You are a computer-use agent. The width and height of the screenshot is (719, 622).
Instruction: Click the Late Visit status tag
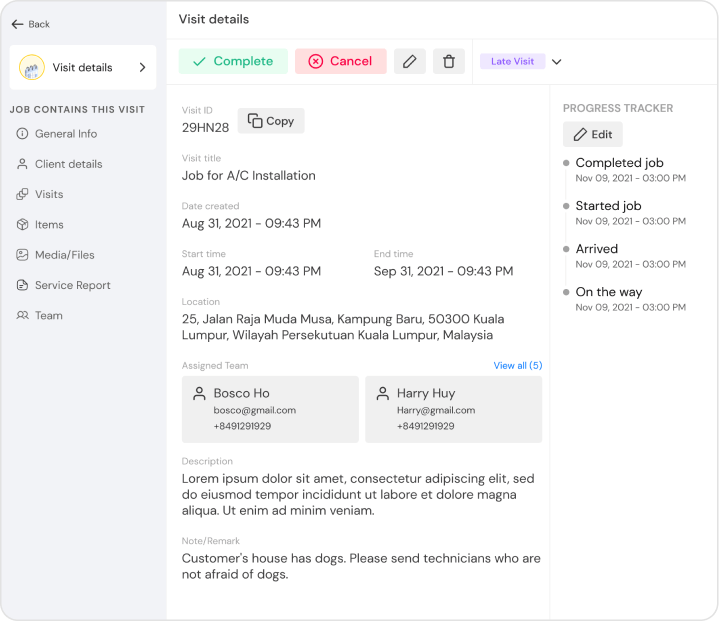[512, 61]
